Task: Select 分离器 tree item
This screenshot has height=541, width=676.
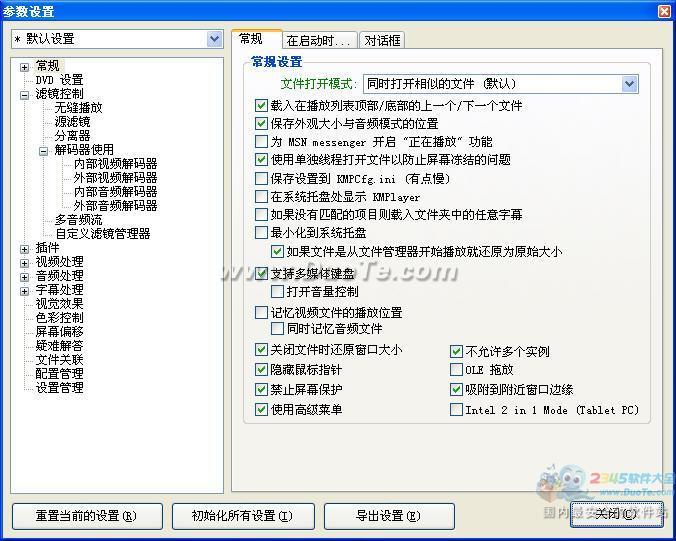Action: (72, 136)
